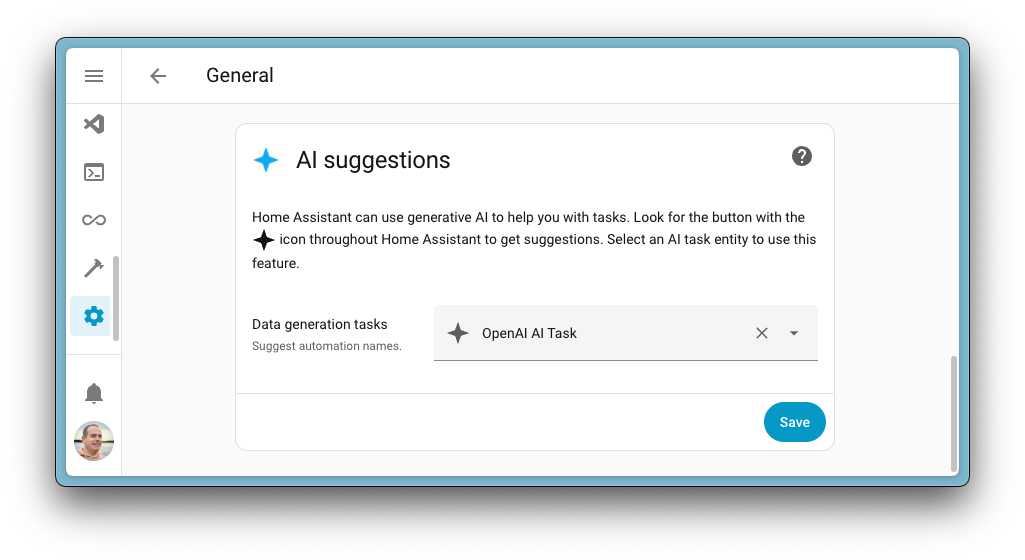Screen dimensions: 1025x560
Task: Click the blue AI suggestions sparkle icon
Action: click(x=266, y=160)
